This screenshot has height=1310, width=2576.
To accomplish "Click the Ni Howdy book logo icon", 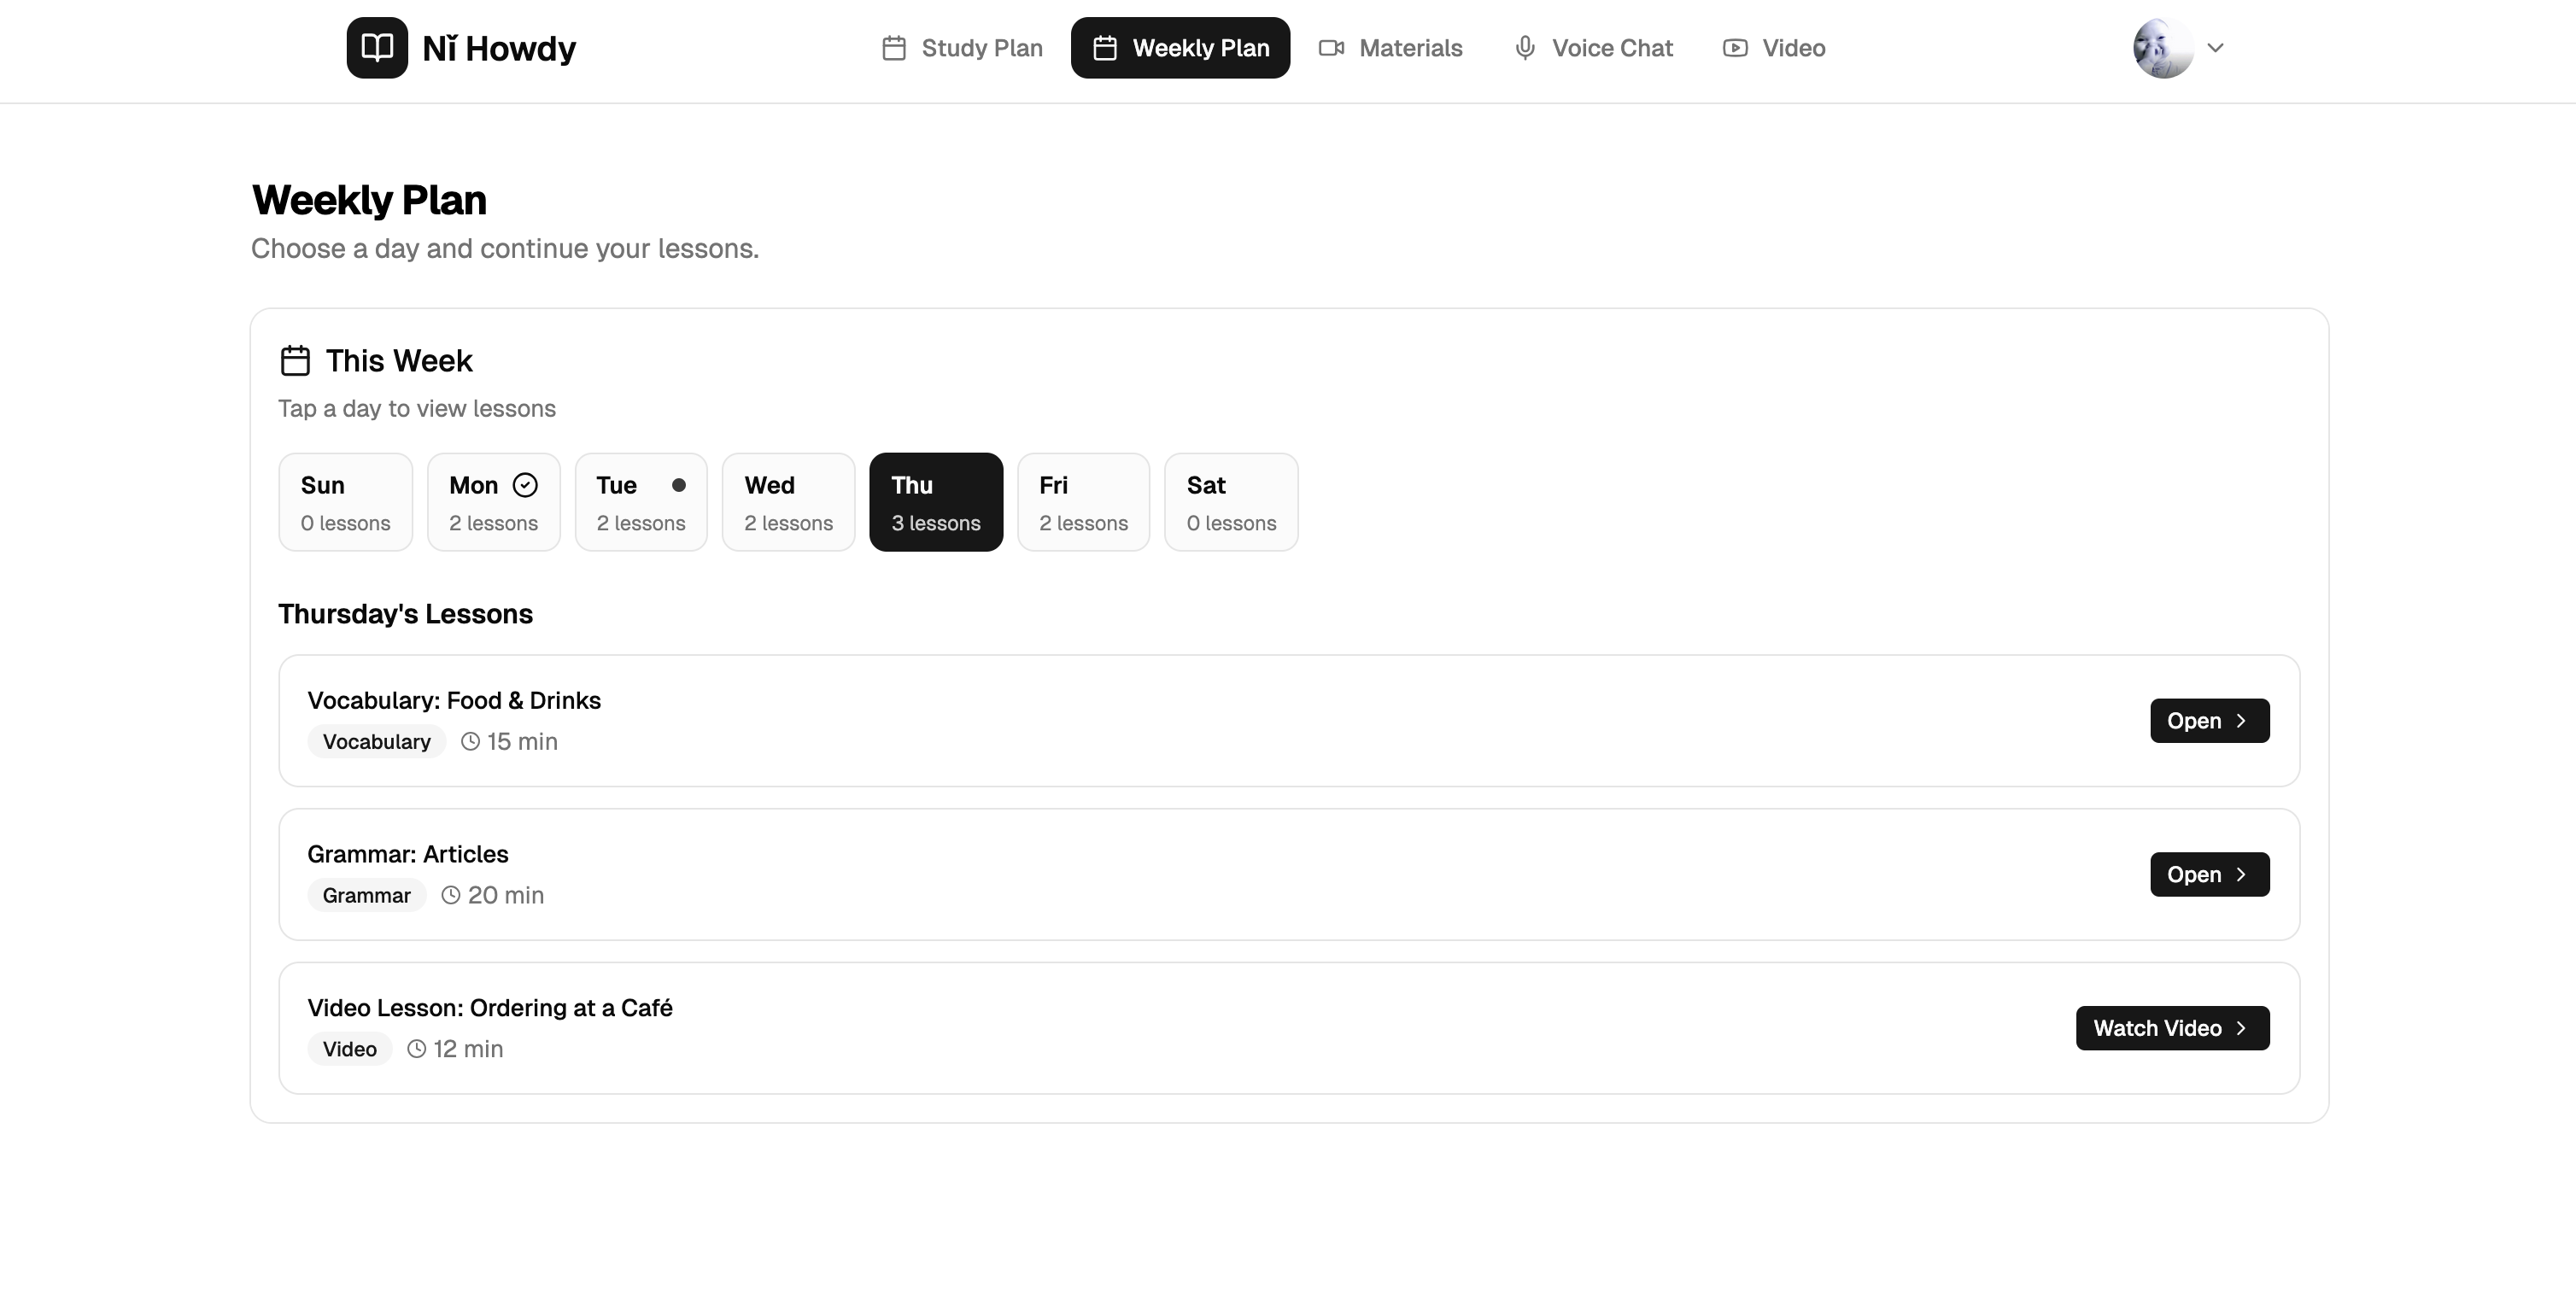I will pos(377,48).
